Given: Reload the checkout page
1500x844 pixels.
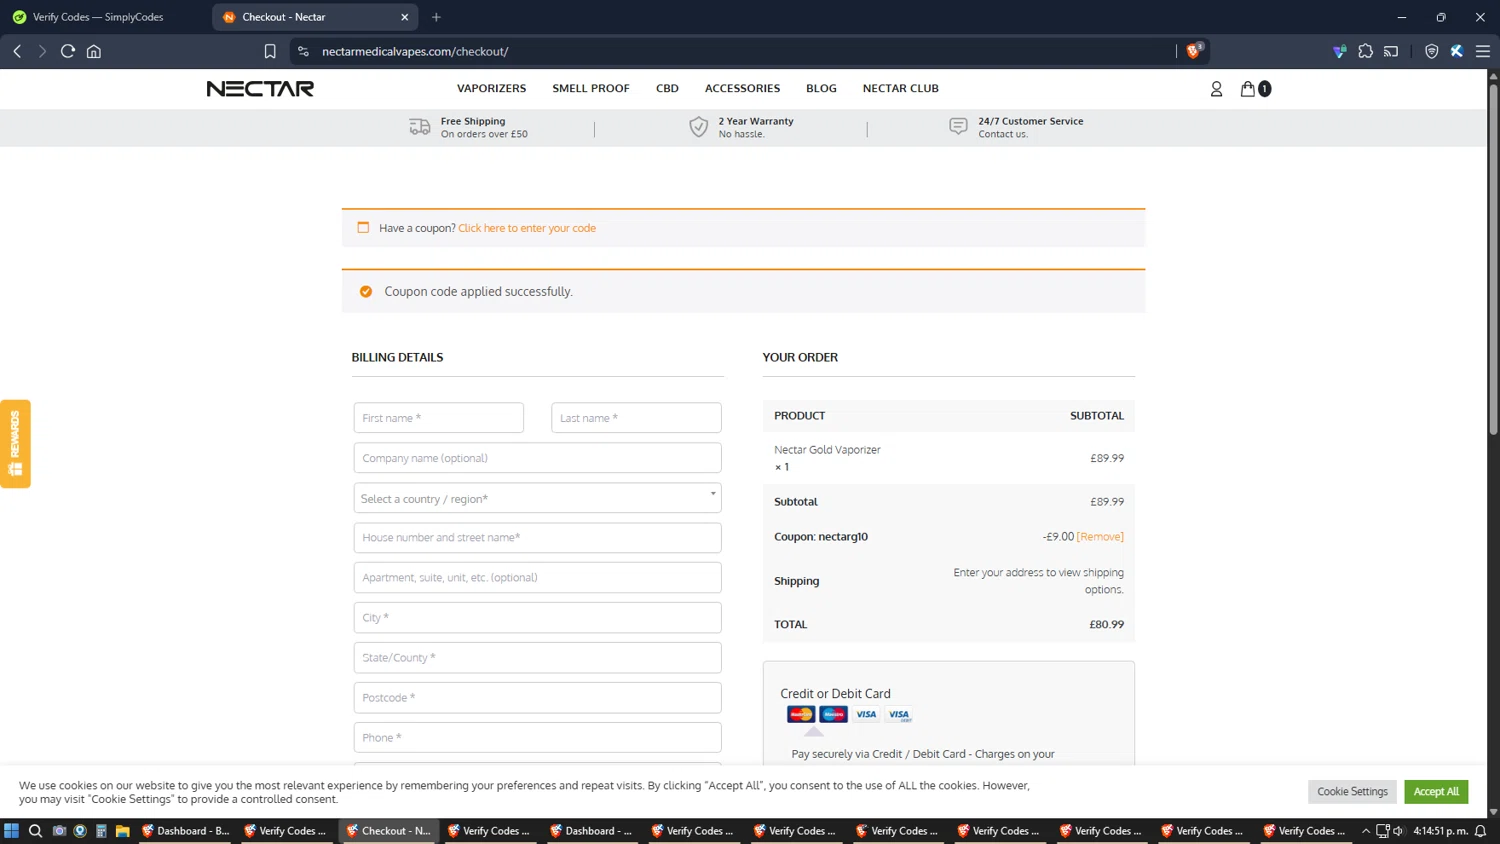Looking at the screenshot, I should click(x=68, y=51).
